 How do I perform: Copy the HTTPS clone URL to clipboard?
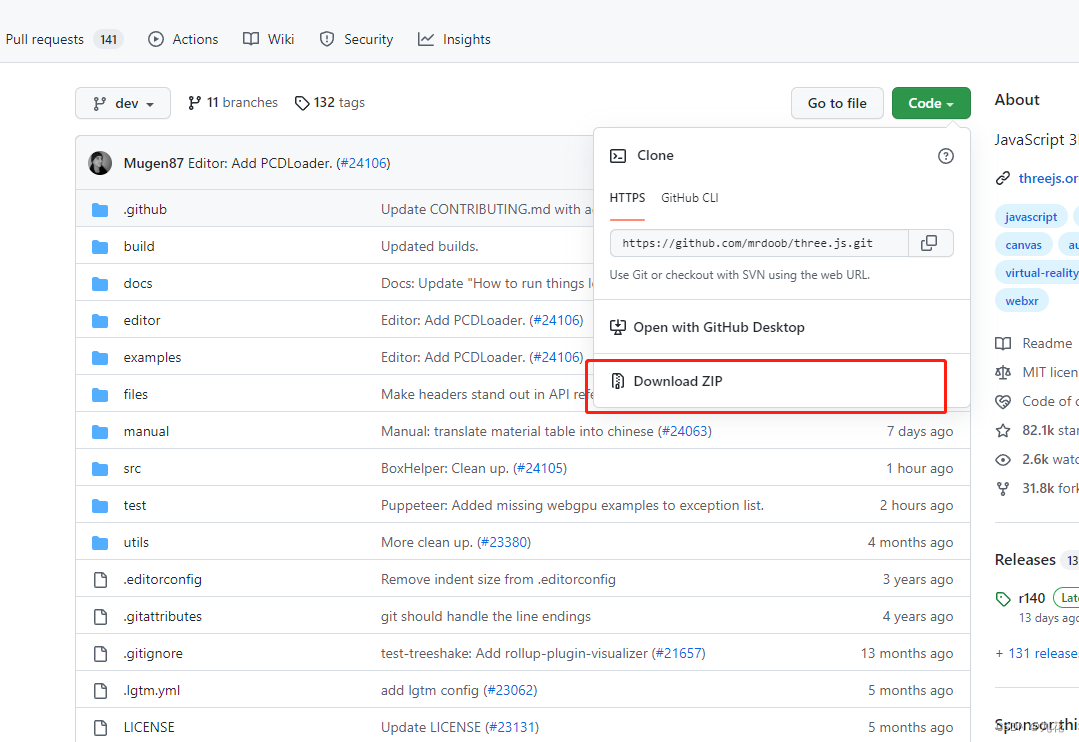(x=930, y=243)
